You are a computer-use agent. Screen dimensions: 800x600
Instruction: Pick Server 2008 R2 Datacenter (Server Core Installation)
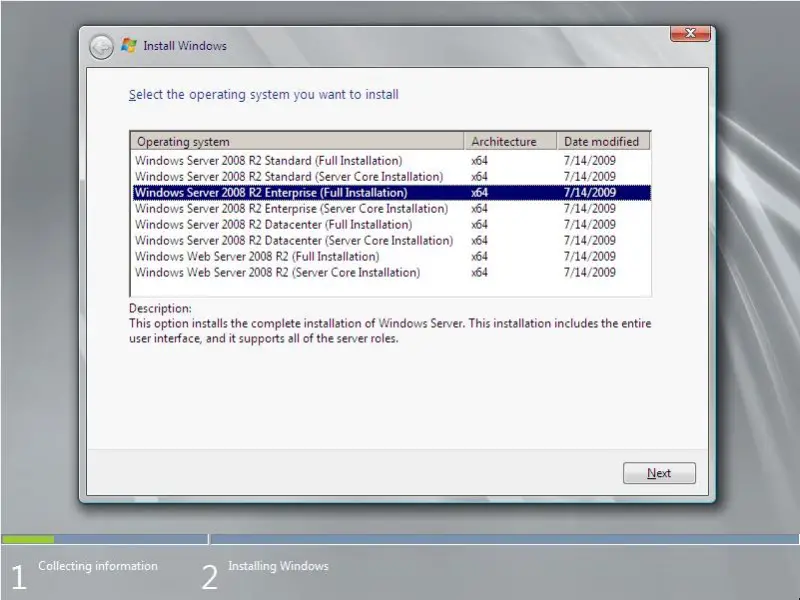(293, 240)
